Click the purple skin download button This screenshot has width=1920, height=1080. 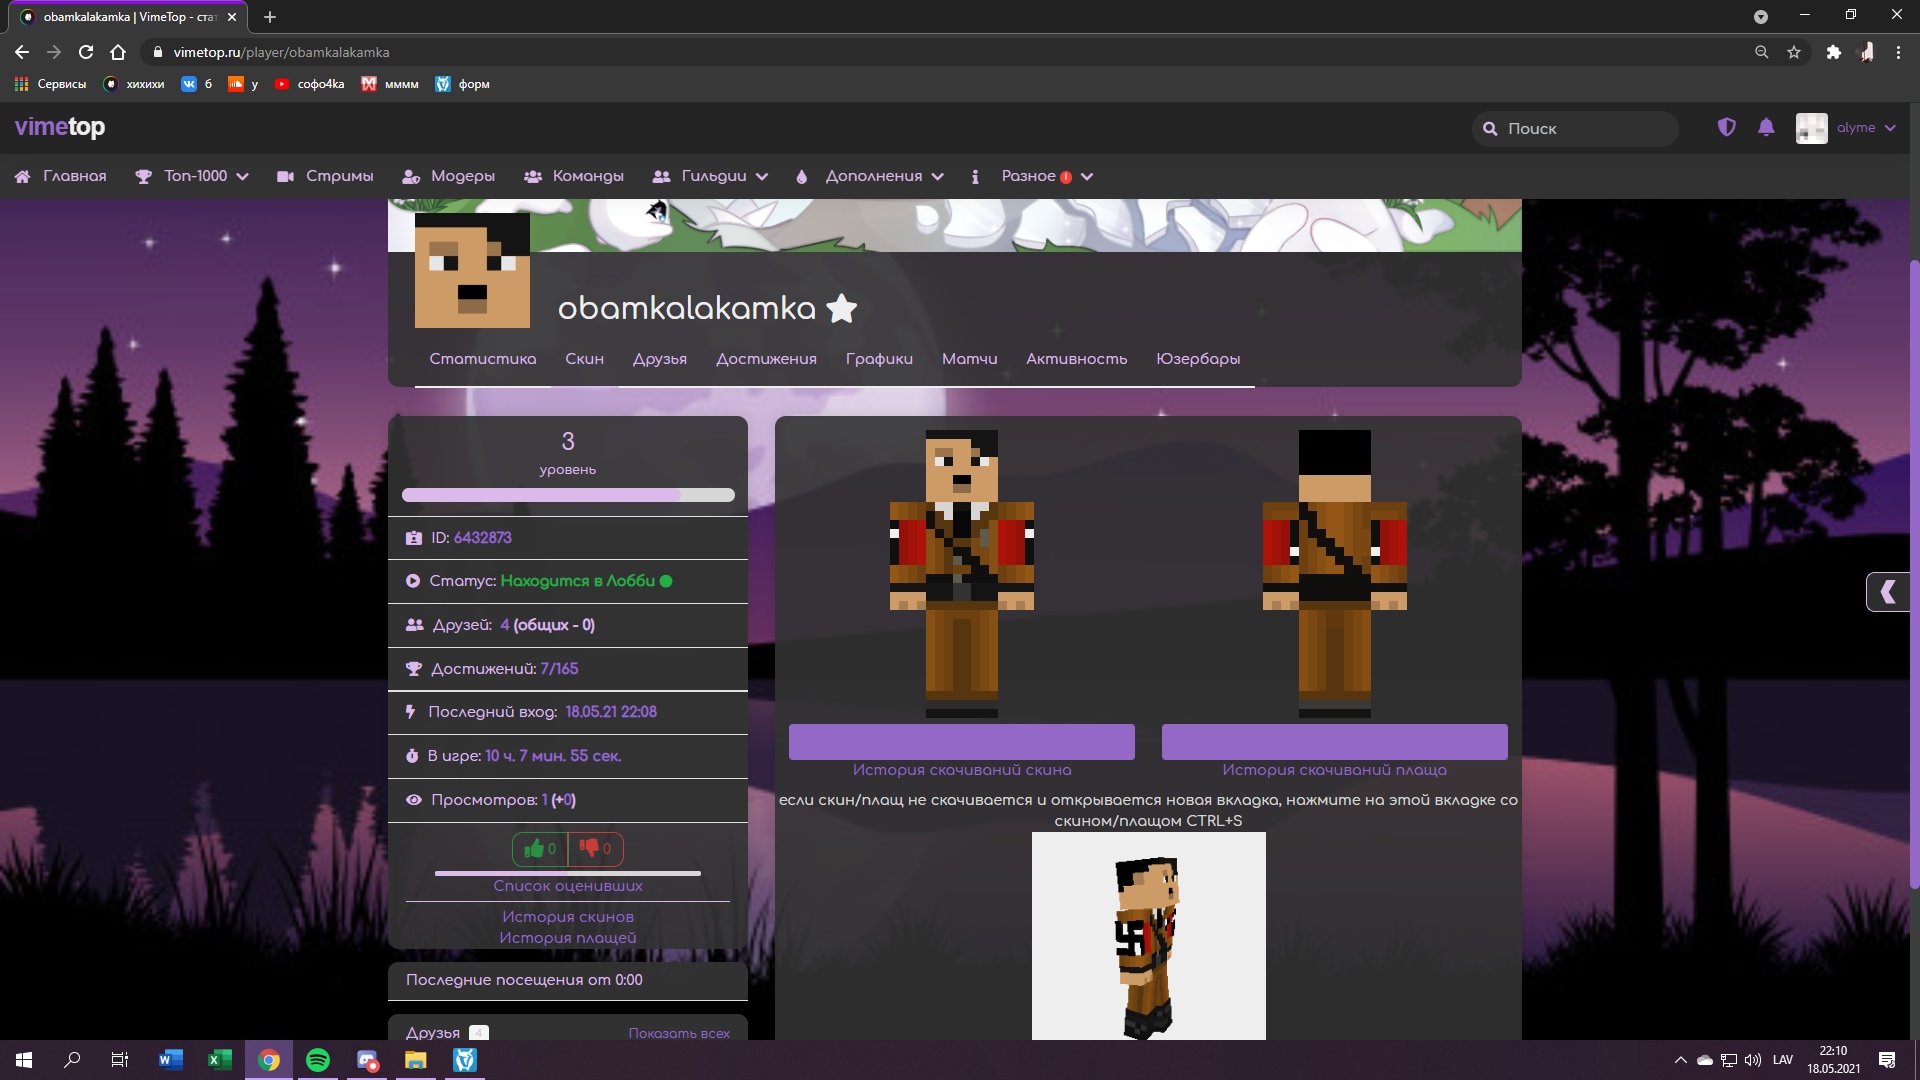[961, 742]
